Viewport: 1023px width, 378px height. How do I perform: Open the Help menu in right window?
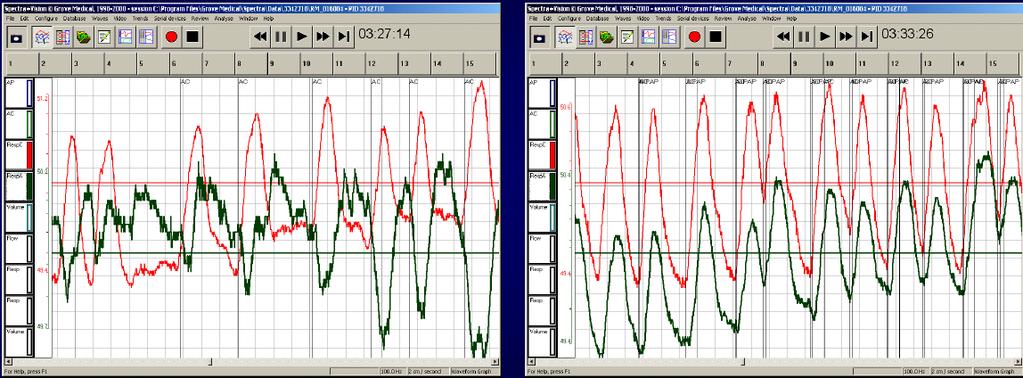792,18
